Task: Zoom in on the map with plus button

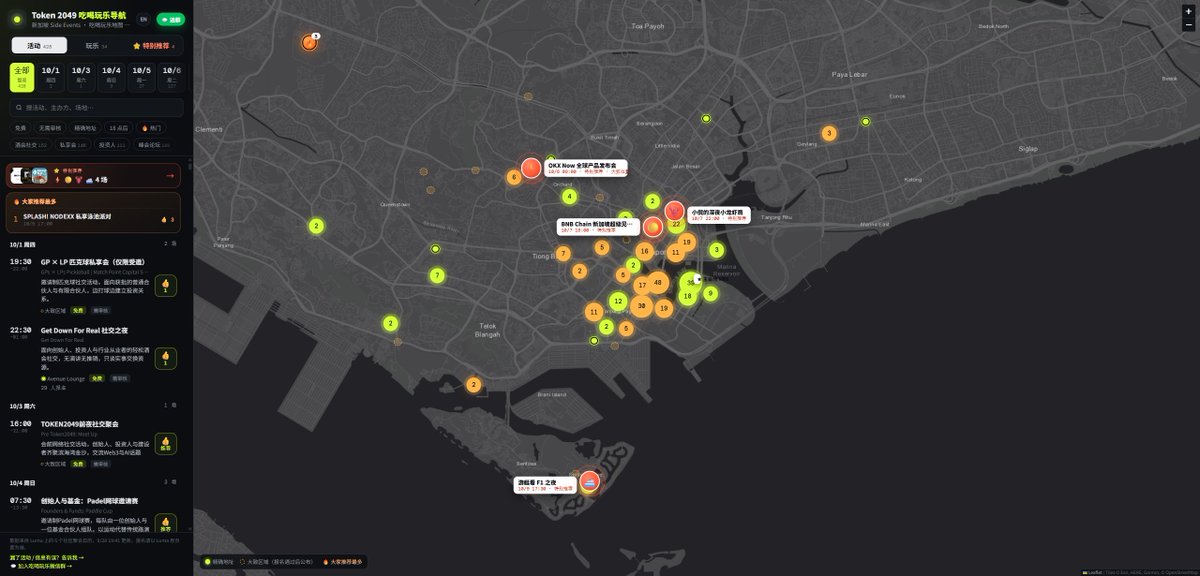Action: click(1188, 10)
